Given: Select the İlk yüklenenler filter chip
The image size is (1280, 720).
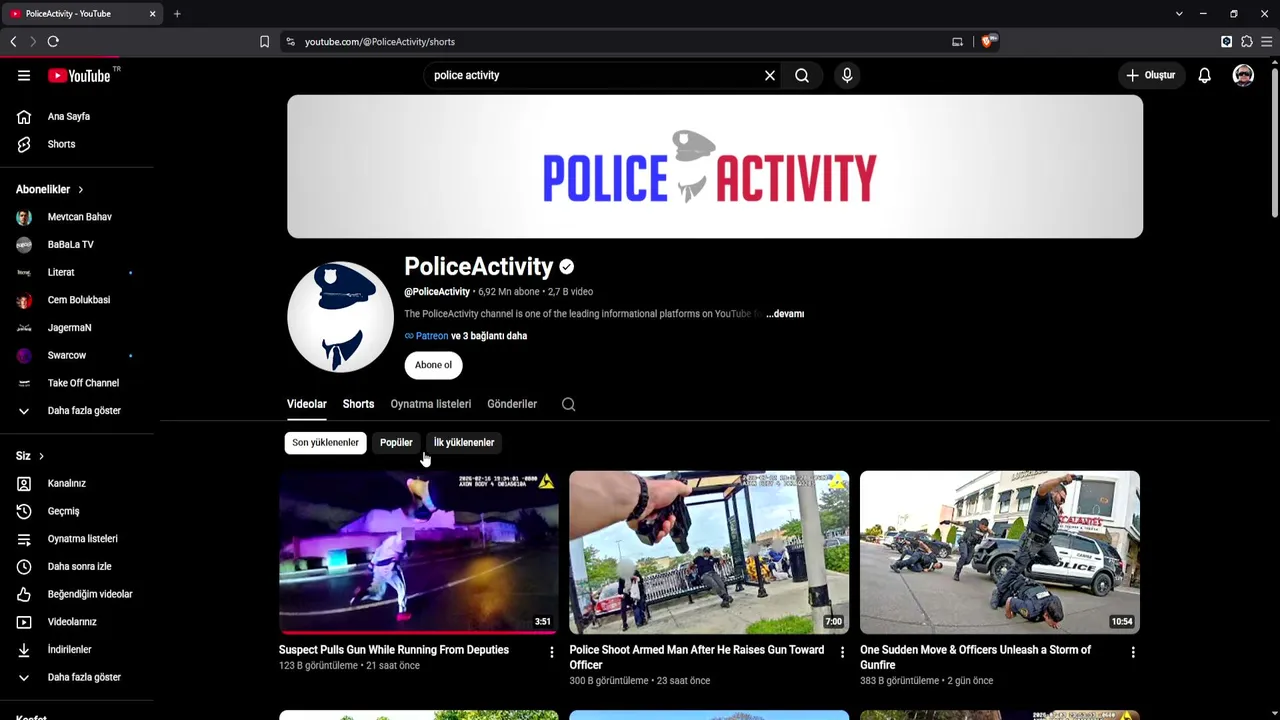Looking at the screenshot, I should [464, 442].
